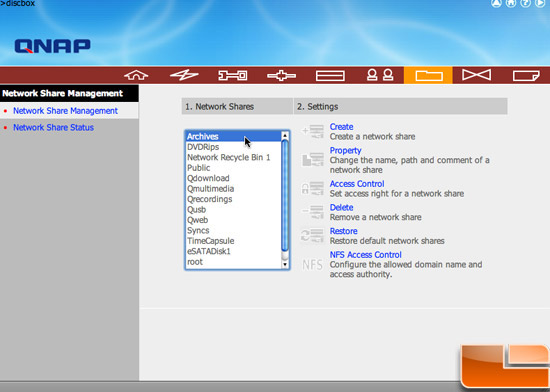Click the top-right home round icon
This screenshot has height=392, width=550.
coord(511,3)
